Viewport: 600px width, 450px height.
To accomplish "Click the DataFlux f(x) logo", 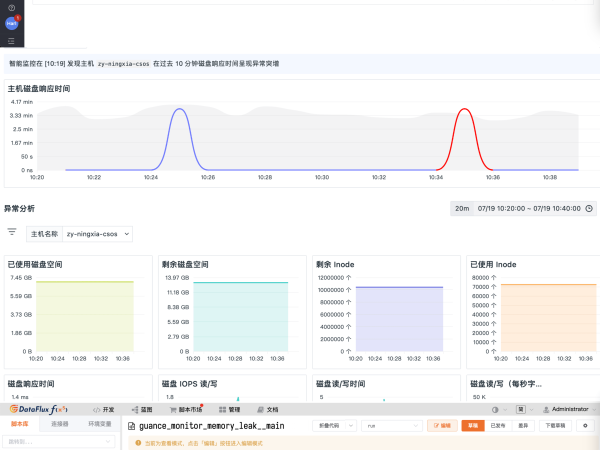I will click(39, 409).
